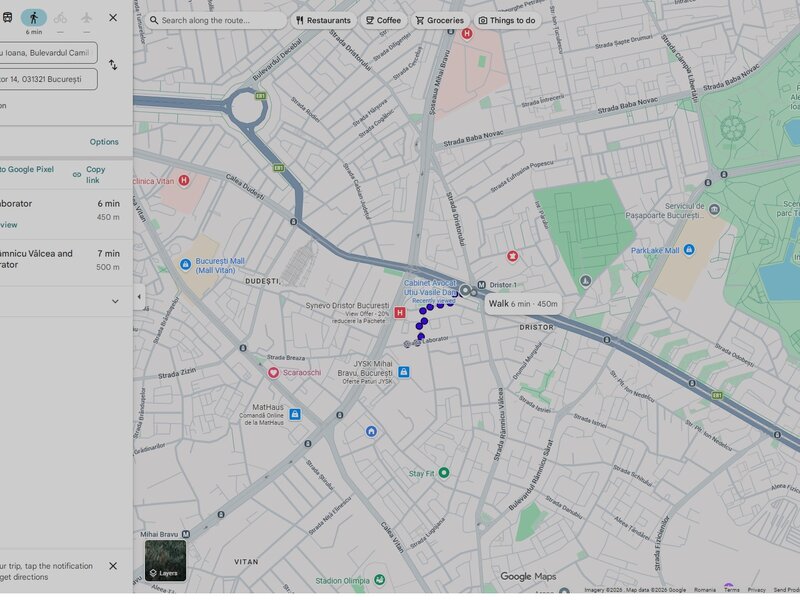This screenshot has height=600, width=800.
Task: Click the MatHaus shopping pin
Action: coord(295,414)
